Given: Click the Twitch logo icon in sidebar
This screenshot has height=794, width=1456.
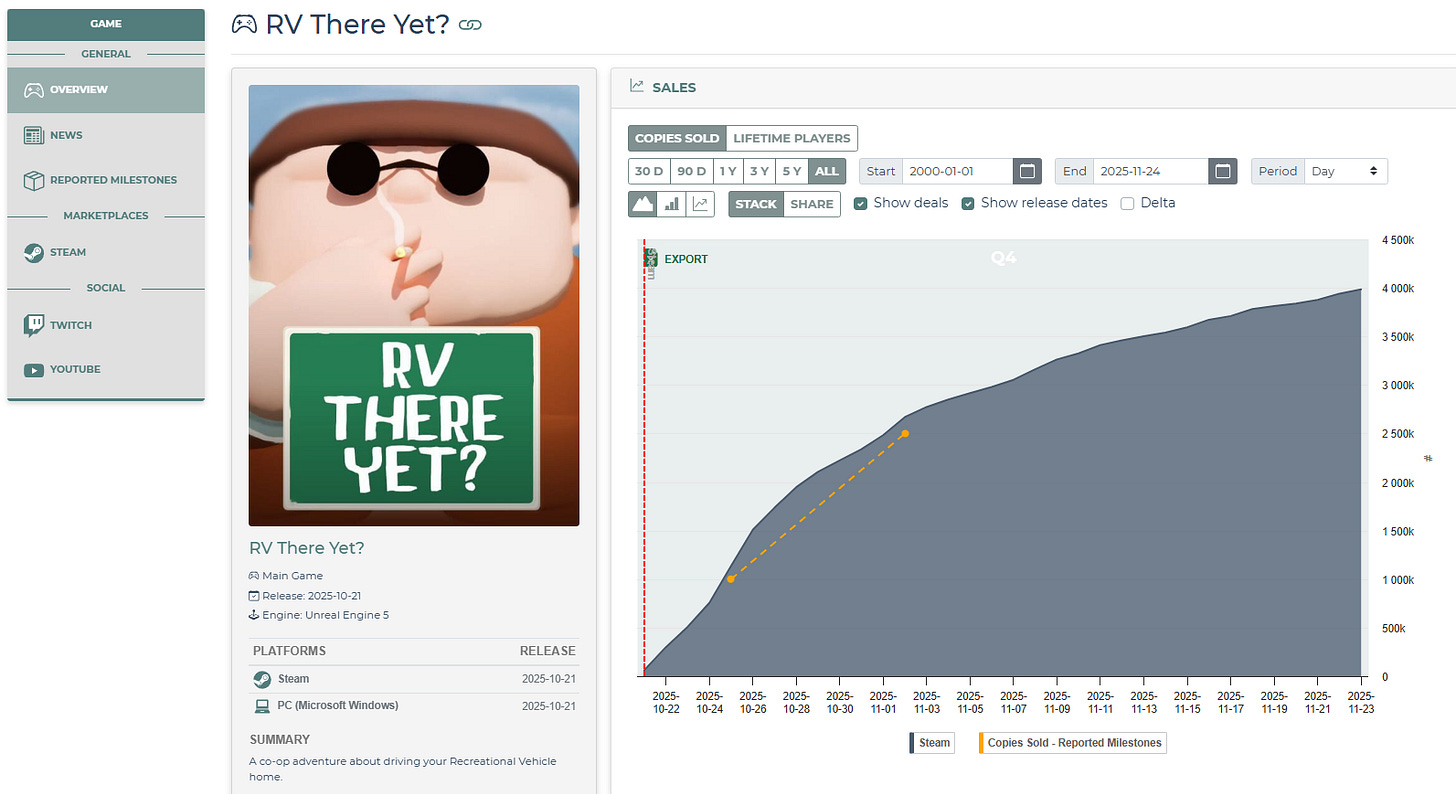Looking at the screenshot, I should (x=34, y=325).
